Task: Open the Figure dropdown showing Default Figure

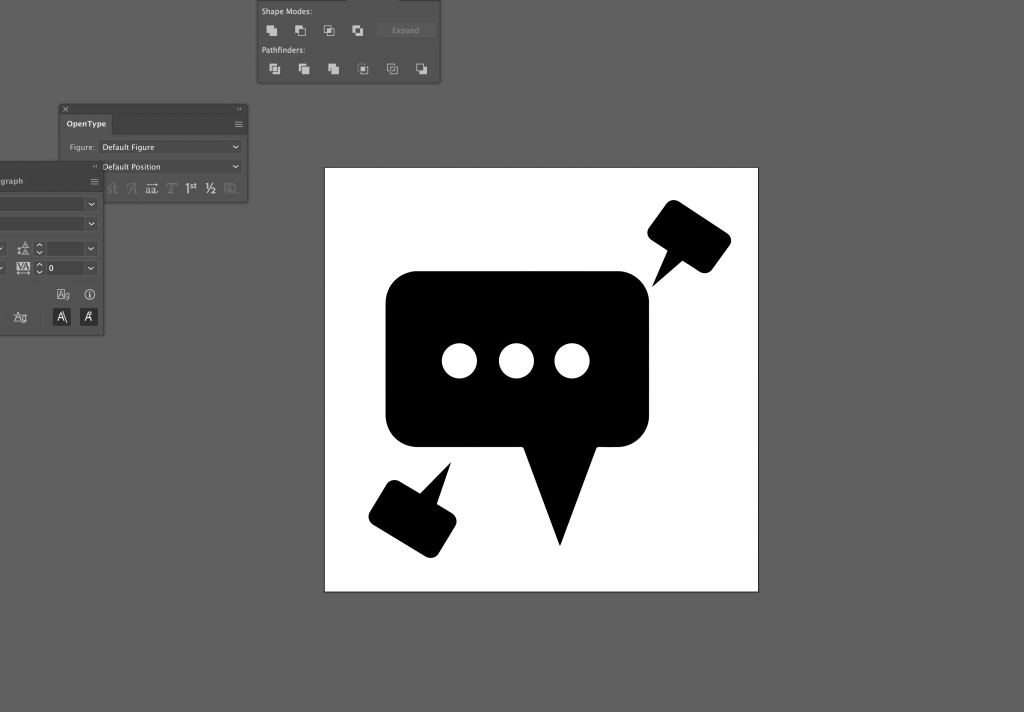Action: [x=170, y=147]
